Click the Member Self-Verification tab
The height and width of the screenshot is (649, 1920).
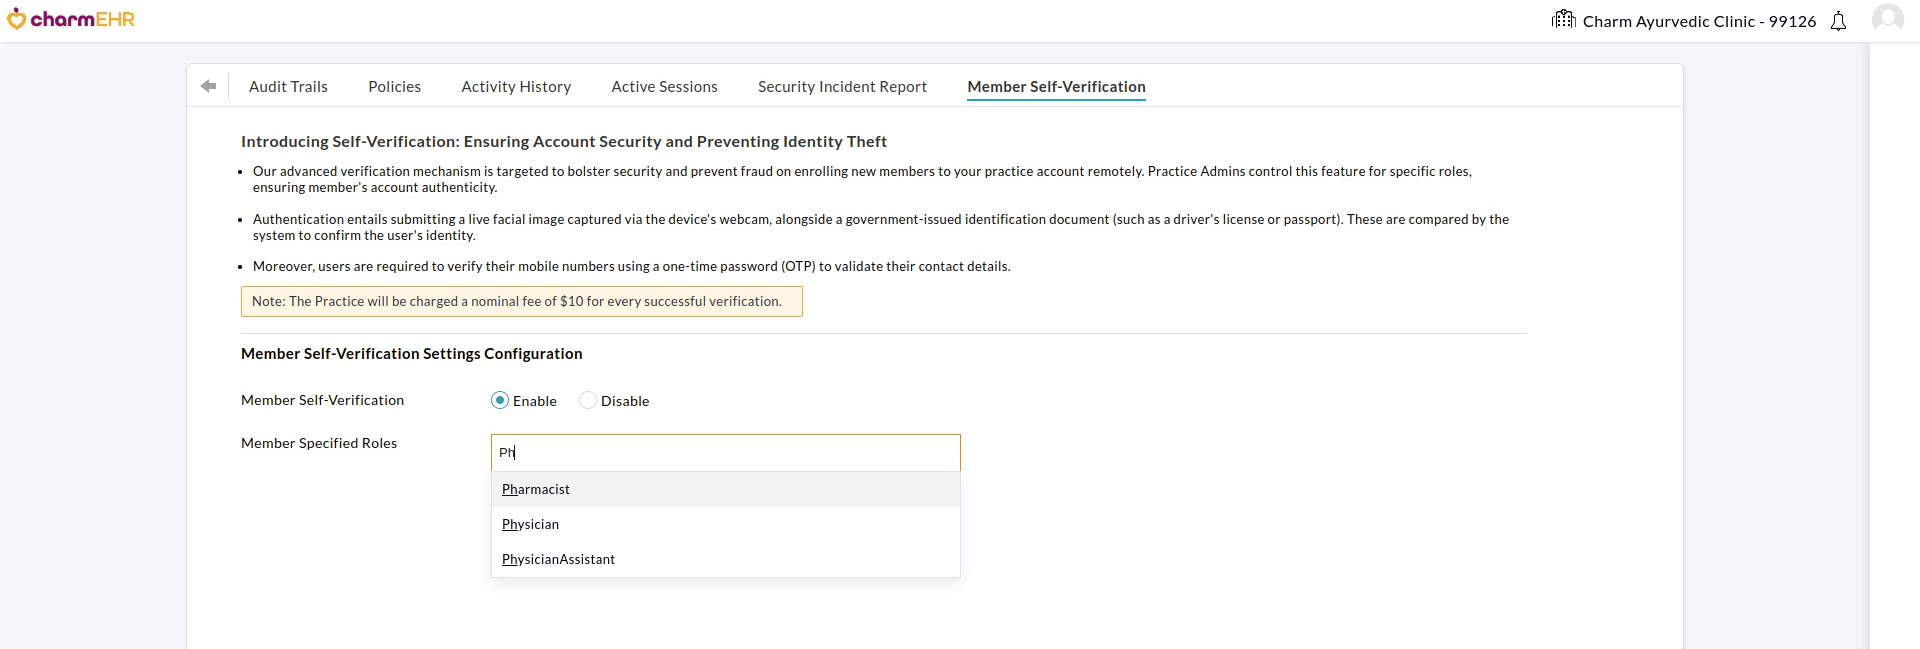(1056, 87)
